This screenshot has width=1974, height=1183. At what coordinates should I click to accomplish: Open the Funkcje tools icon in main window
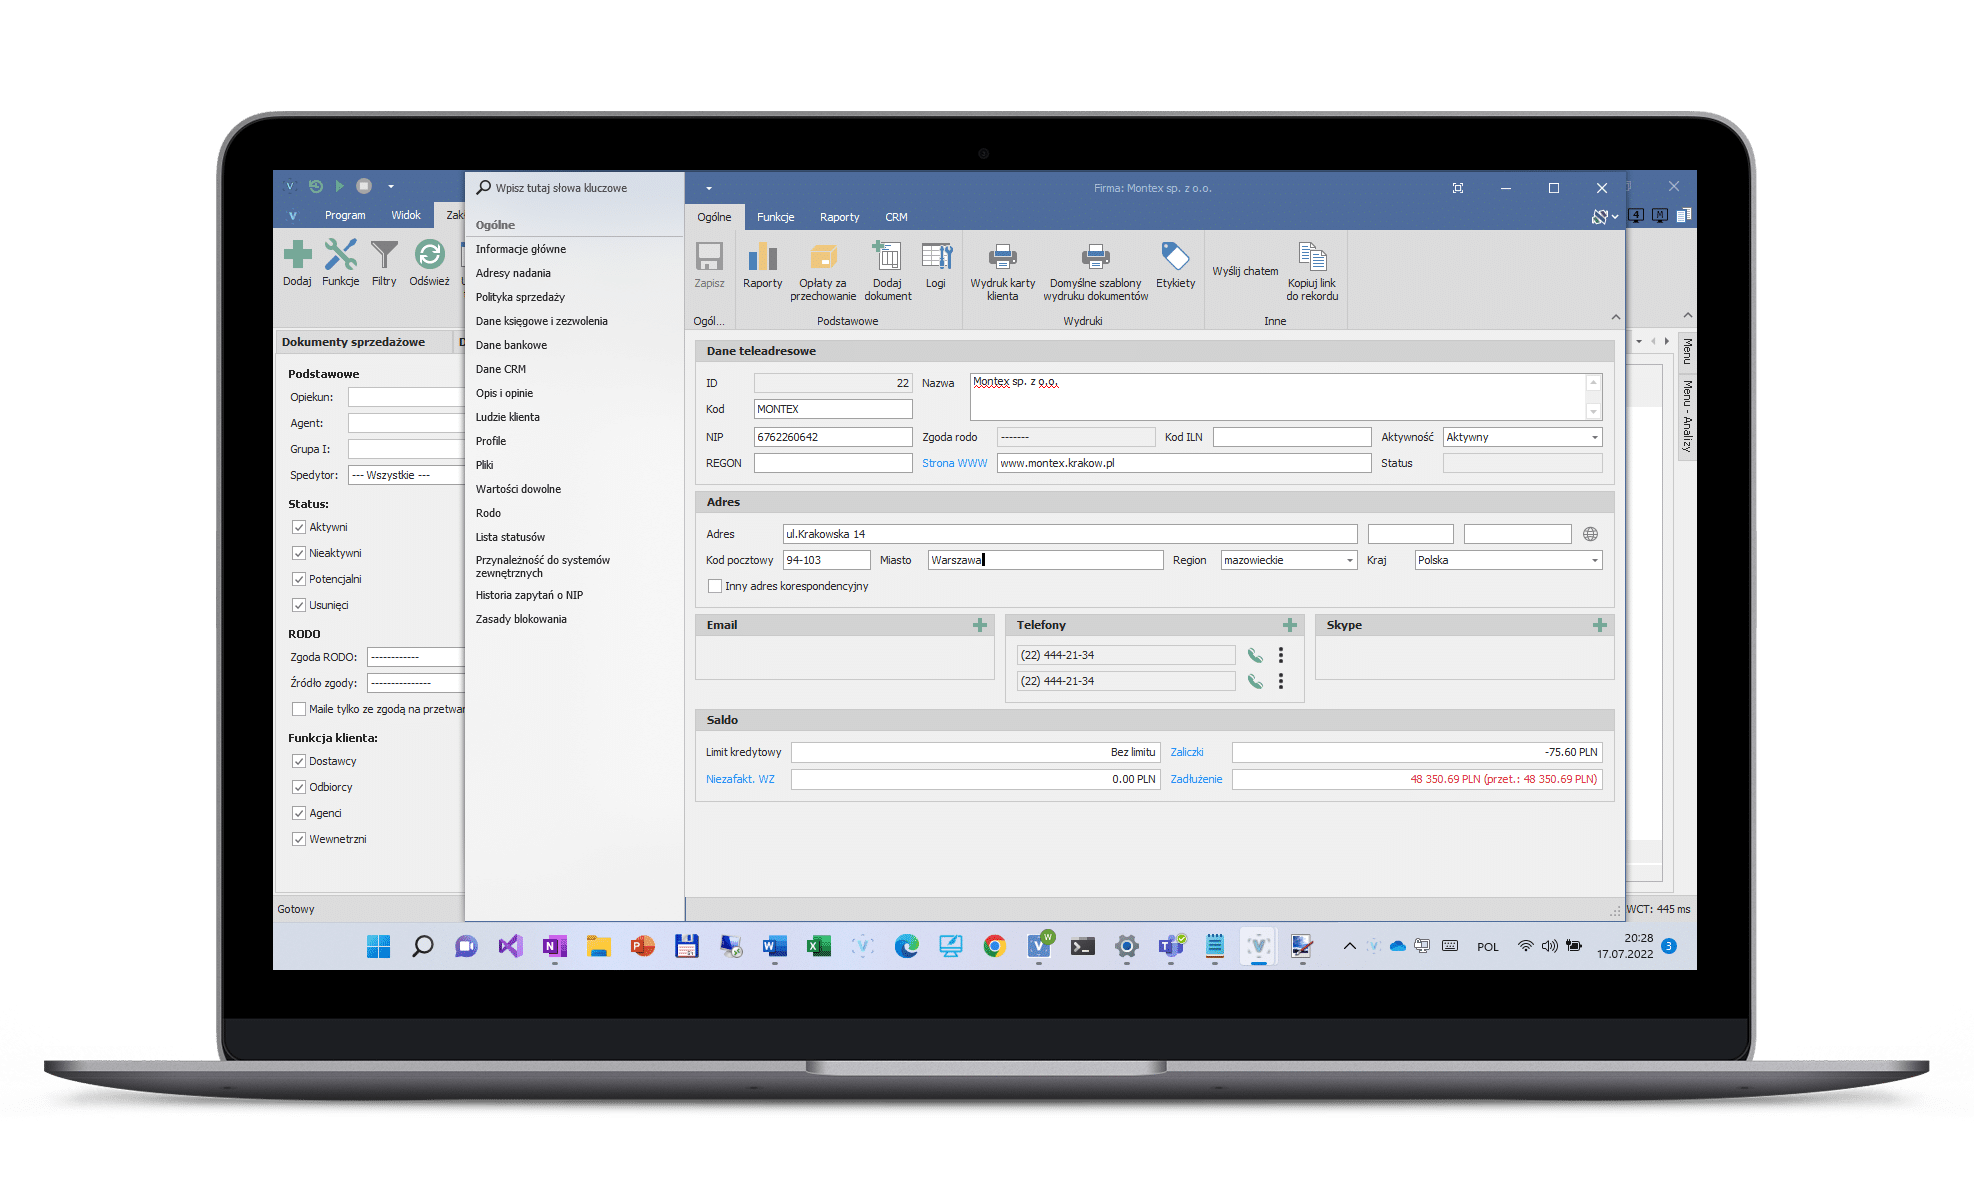(340, 255)
